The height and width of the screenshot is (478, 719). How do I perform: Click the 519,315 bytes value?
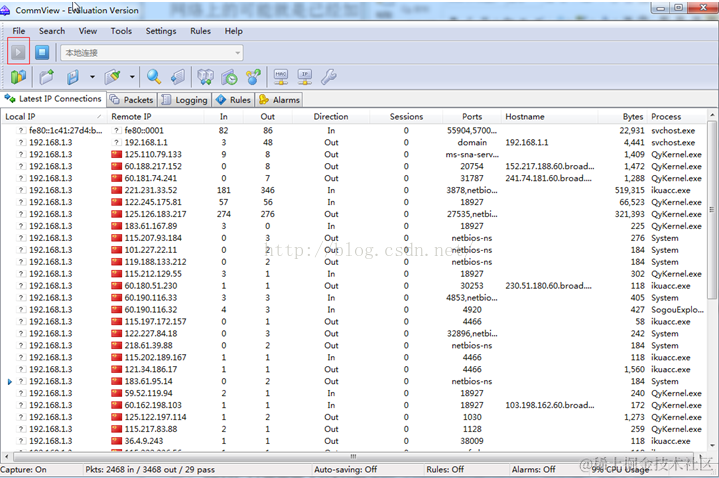point(630,190)
